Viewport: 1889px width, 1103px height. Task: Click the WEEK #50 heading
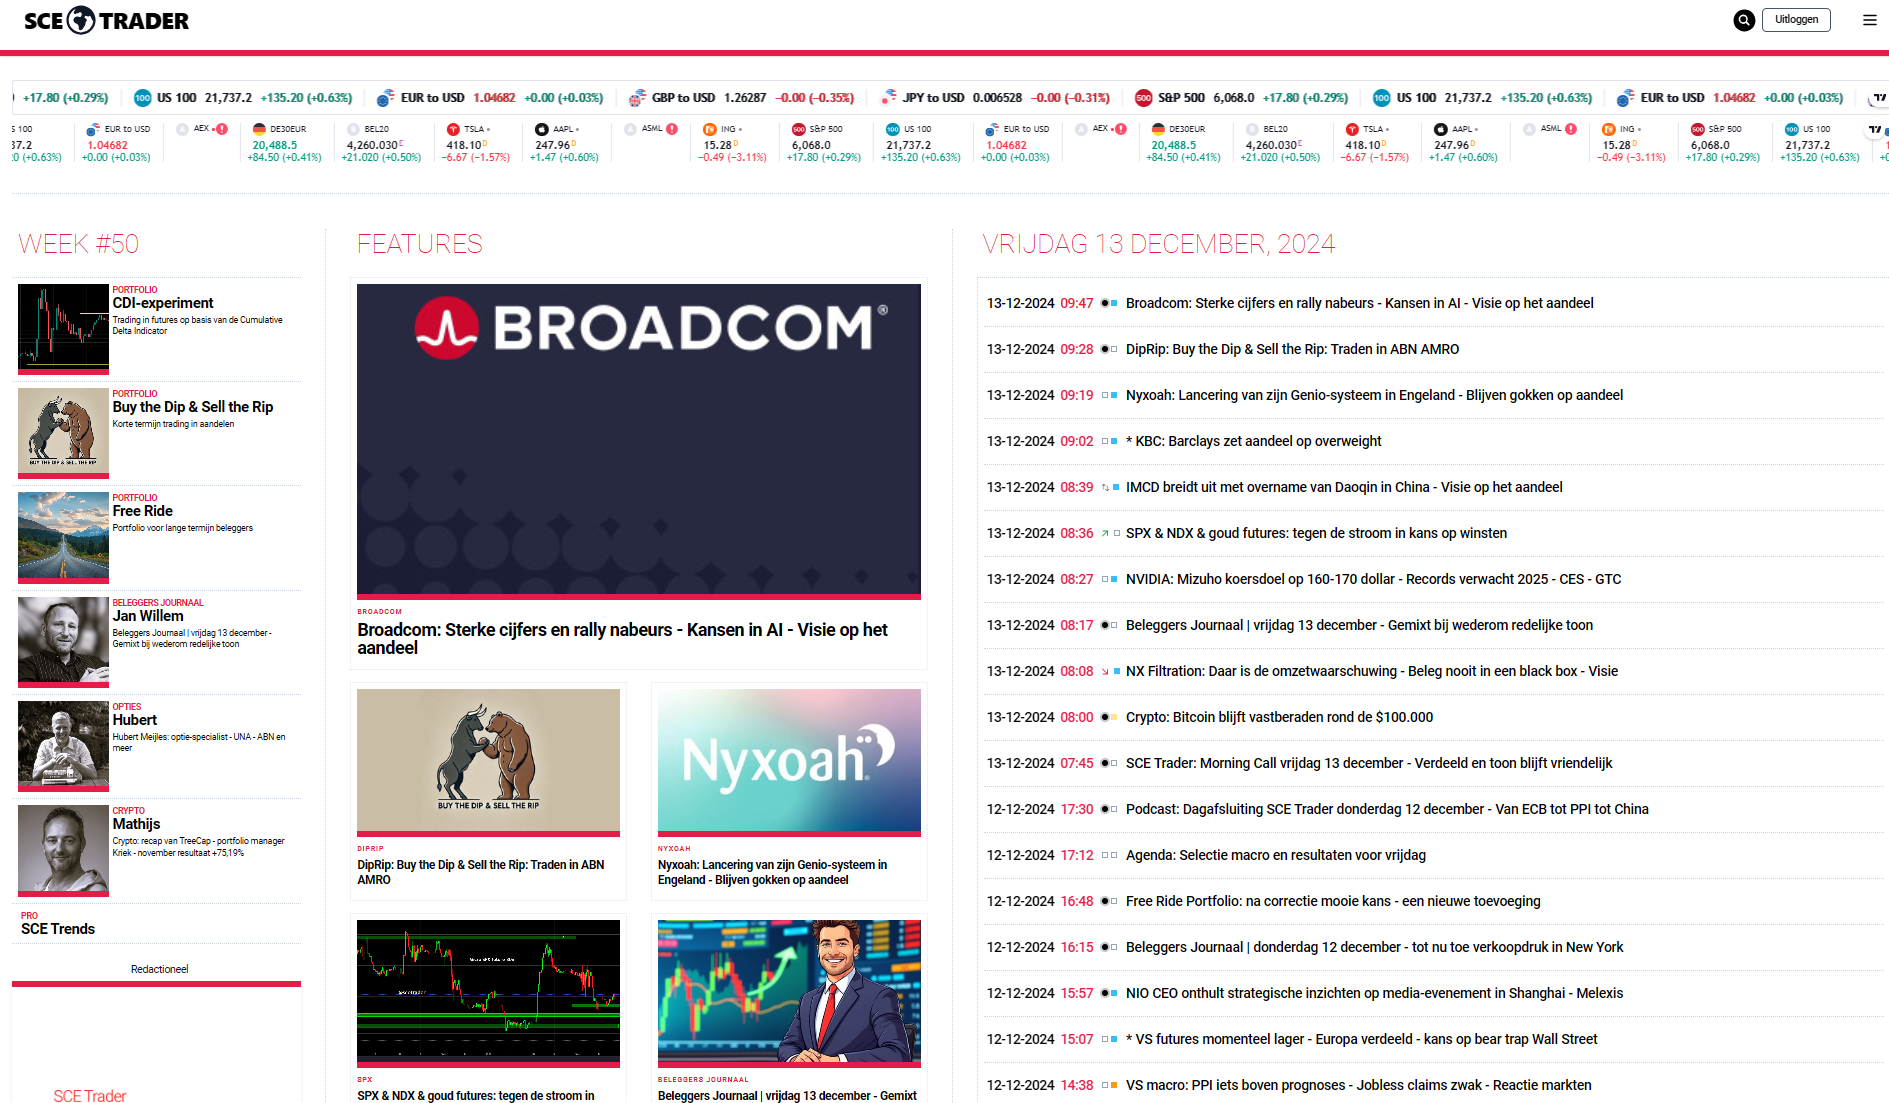click(78, 244)
